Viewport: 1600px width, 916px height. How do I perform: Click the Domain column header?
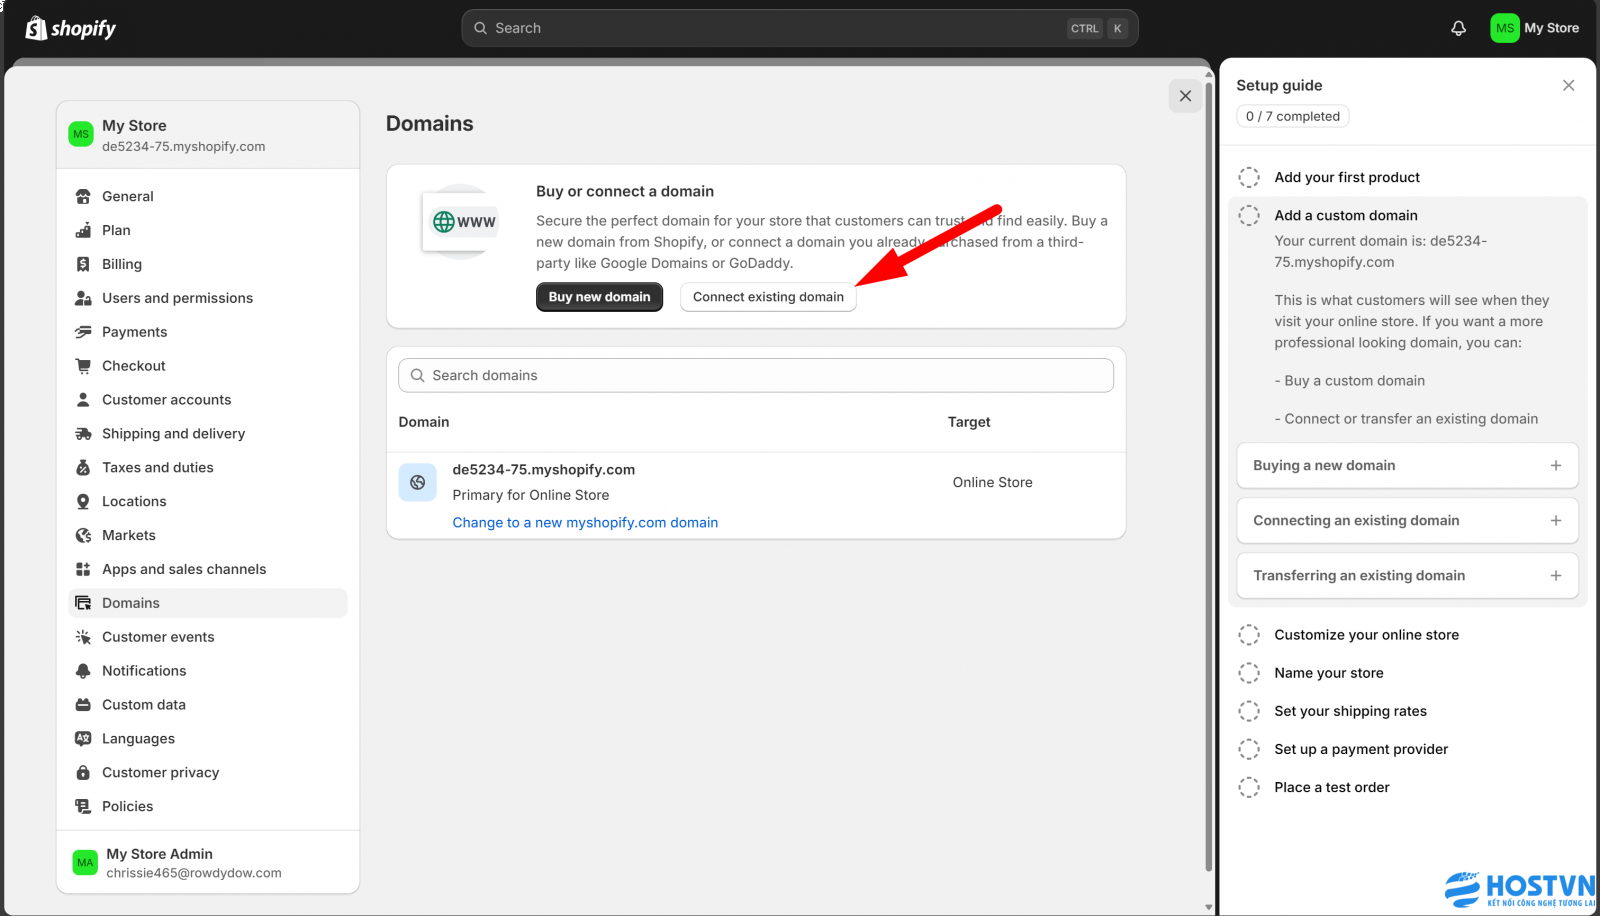coord(424,422)
